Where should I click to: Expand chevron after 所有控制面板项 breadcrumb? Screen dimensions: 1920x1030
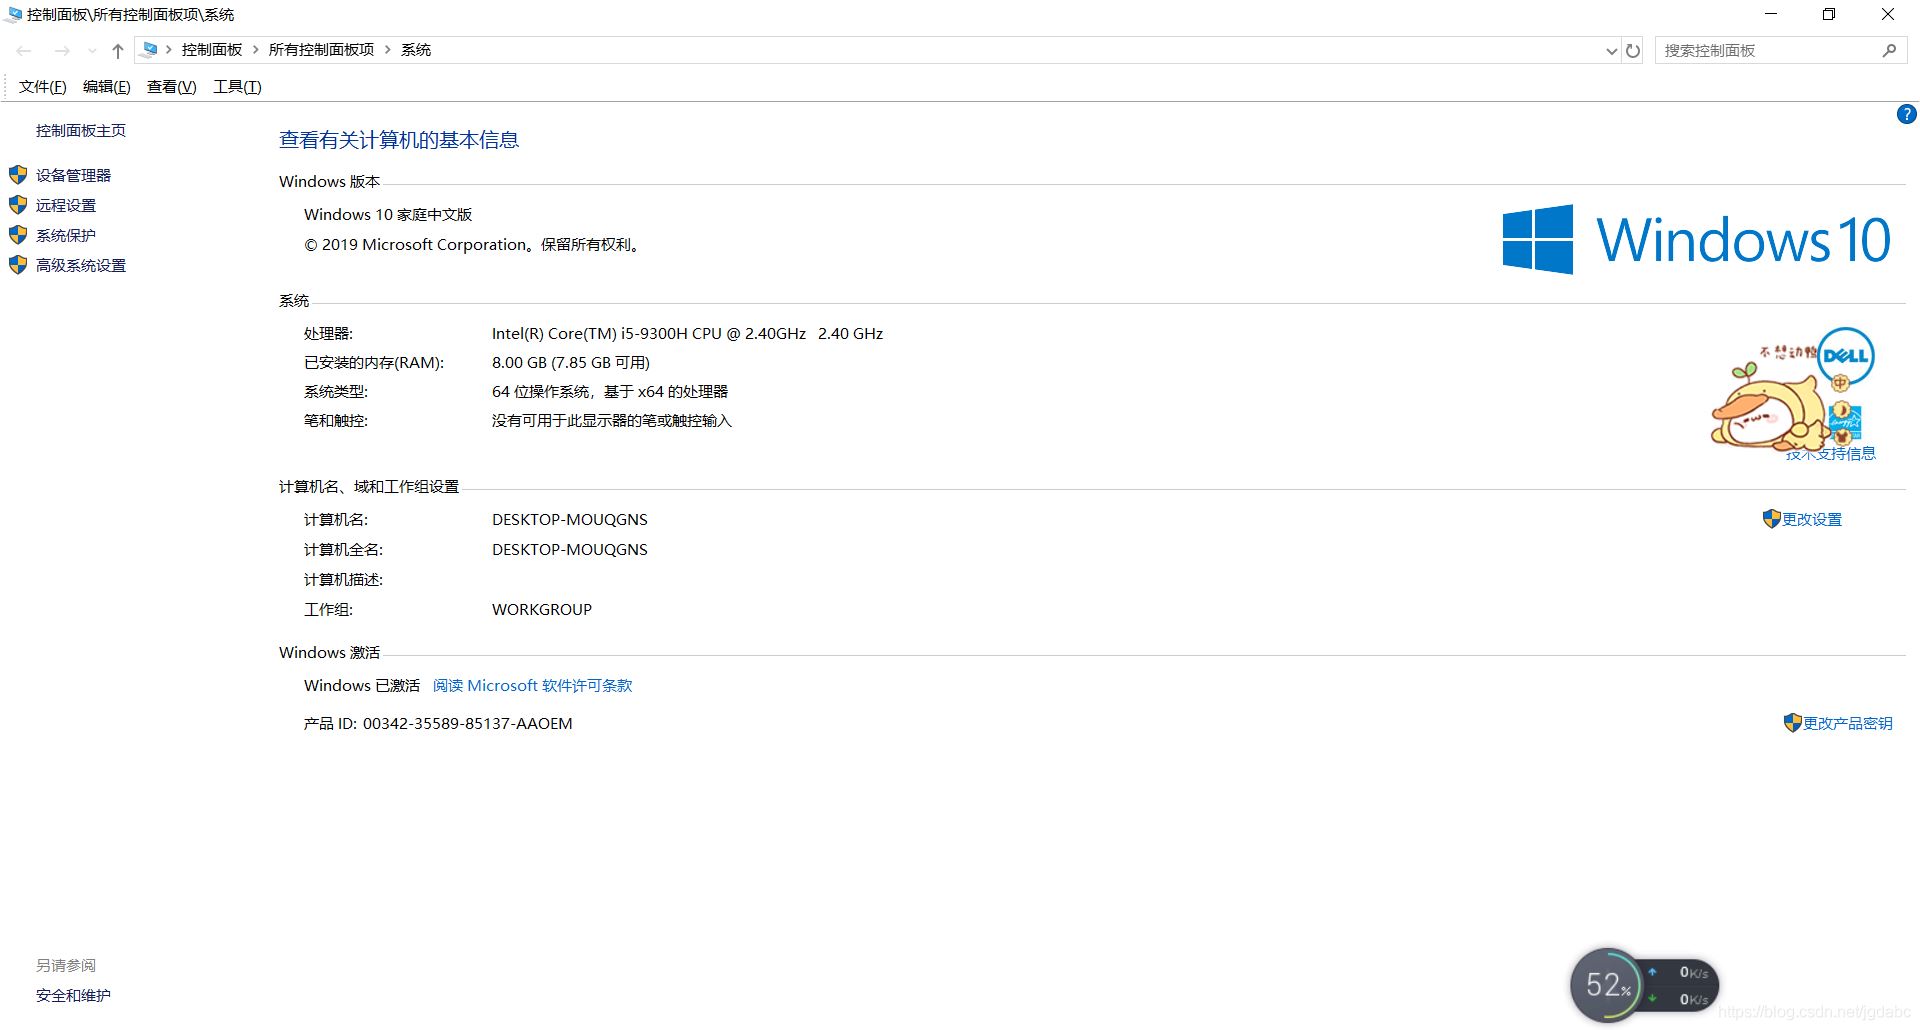[x=388, y=50]
